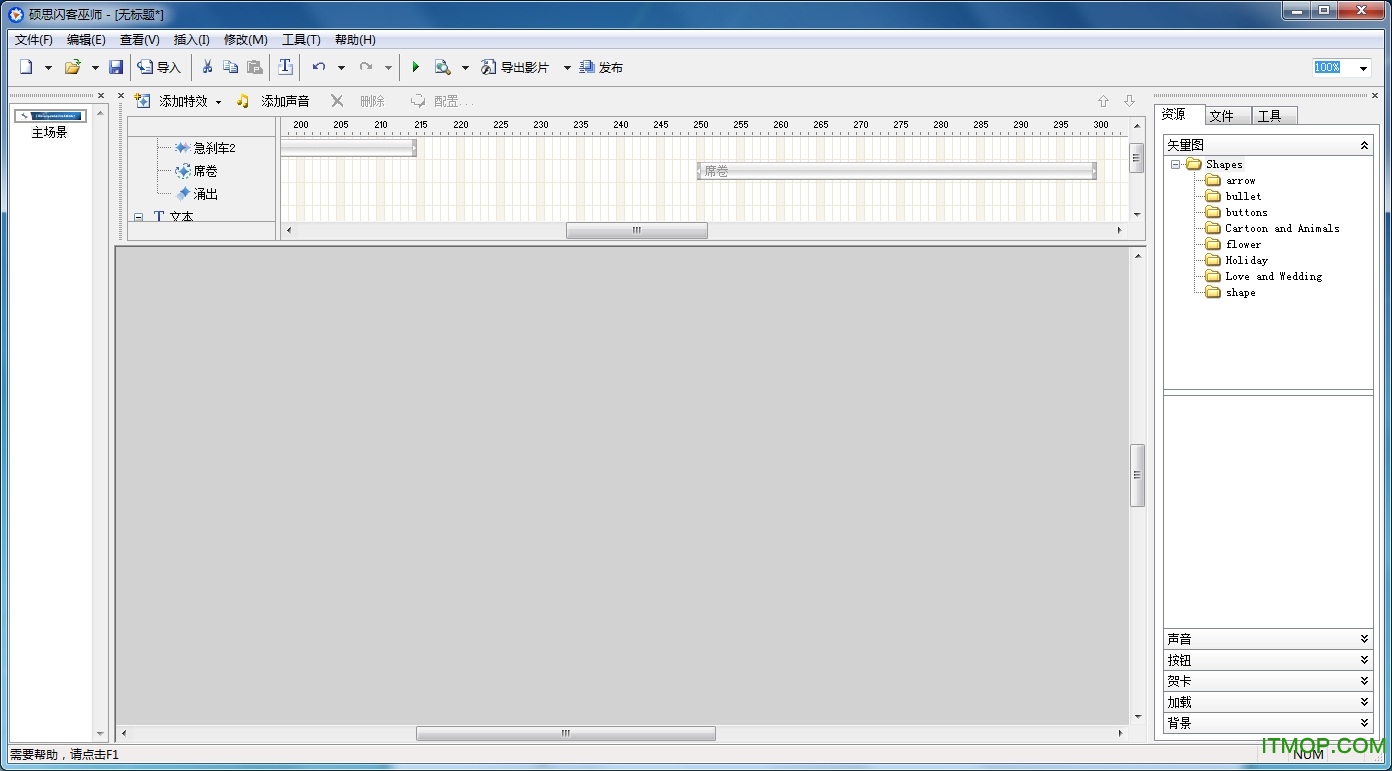Open the Redo history dropdown
Image resolution: width=1392 pixels, height=771 pixels.
[388, 68]
